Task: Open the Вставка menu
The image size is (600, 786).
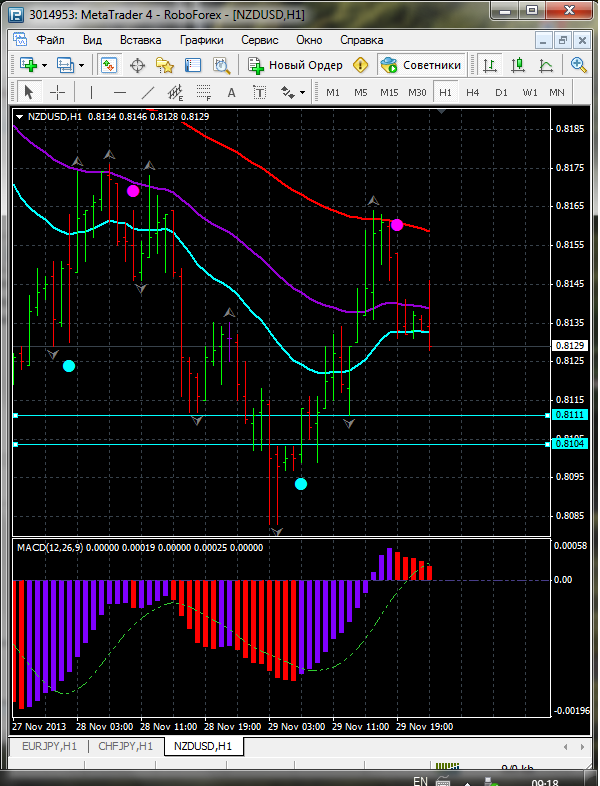Action: pos(140,40)
